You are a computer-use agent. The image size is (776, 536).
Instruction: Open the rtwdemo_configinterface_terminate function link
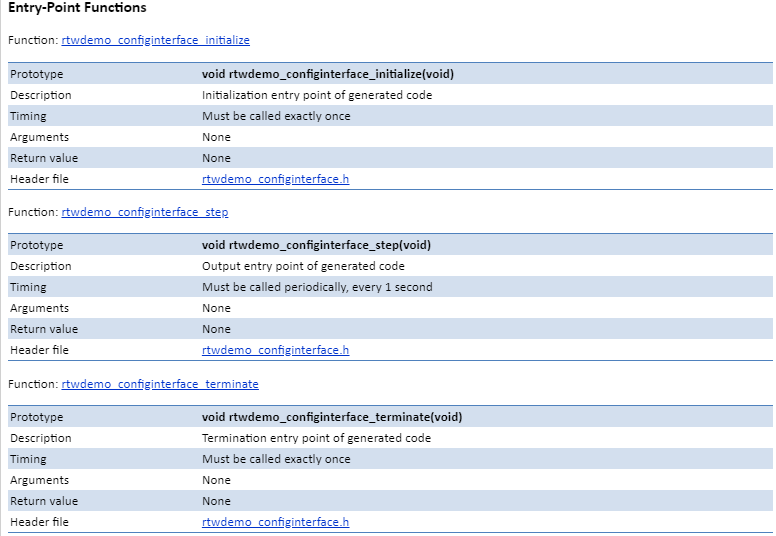coord(160,384)
